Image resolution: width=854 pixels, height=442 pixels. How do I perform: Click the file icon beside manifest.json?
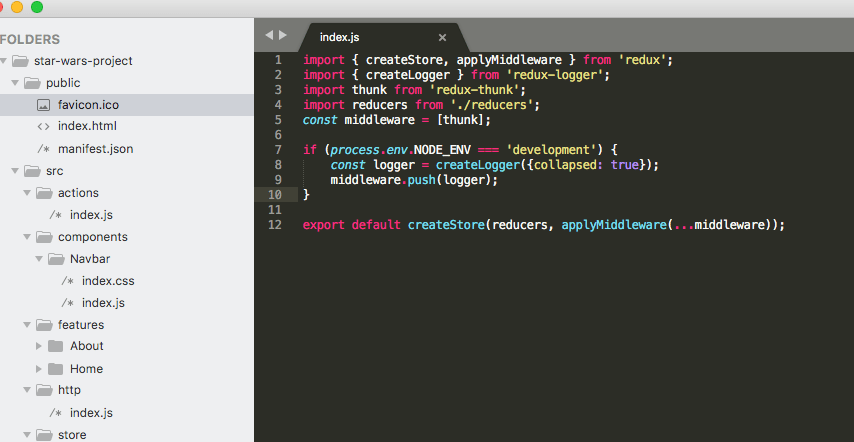click(x=43, y=149)
